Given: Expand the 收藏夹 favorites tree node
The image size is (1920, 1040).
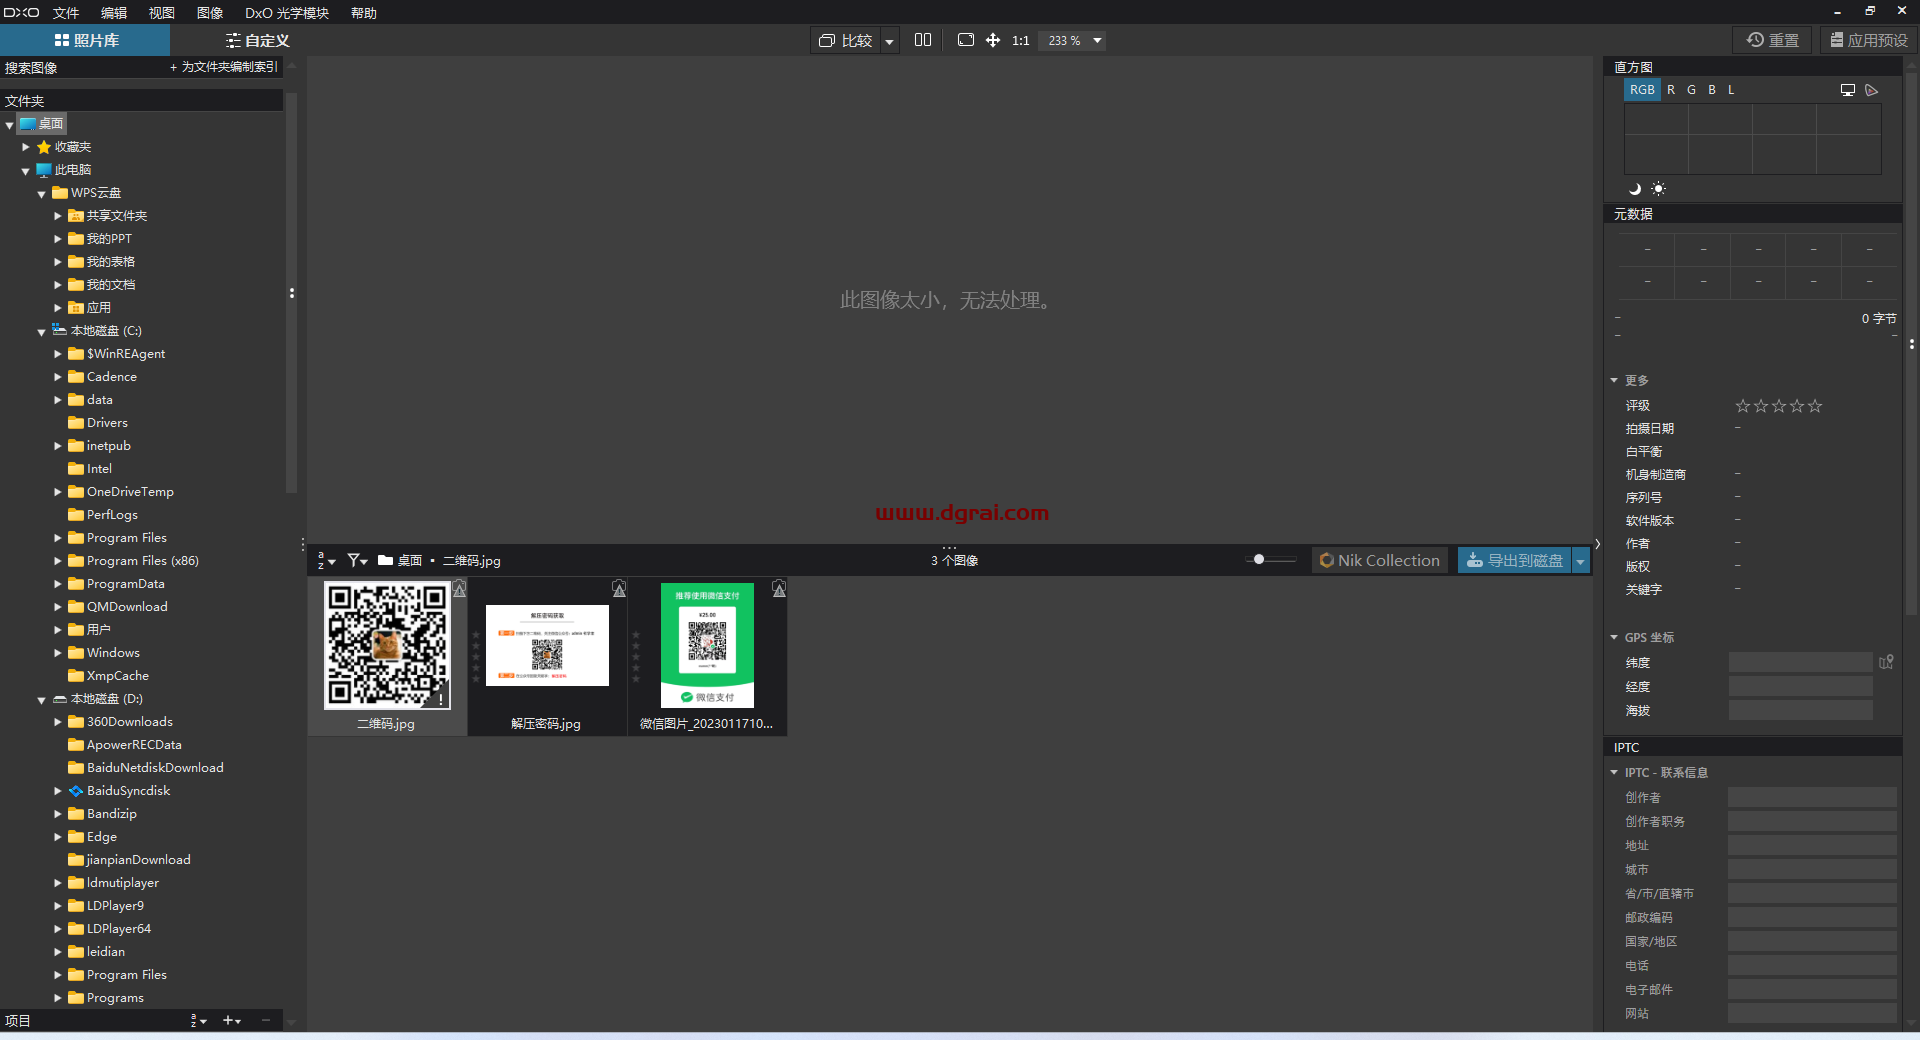Looking at the screenshot, I should 26,147.
